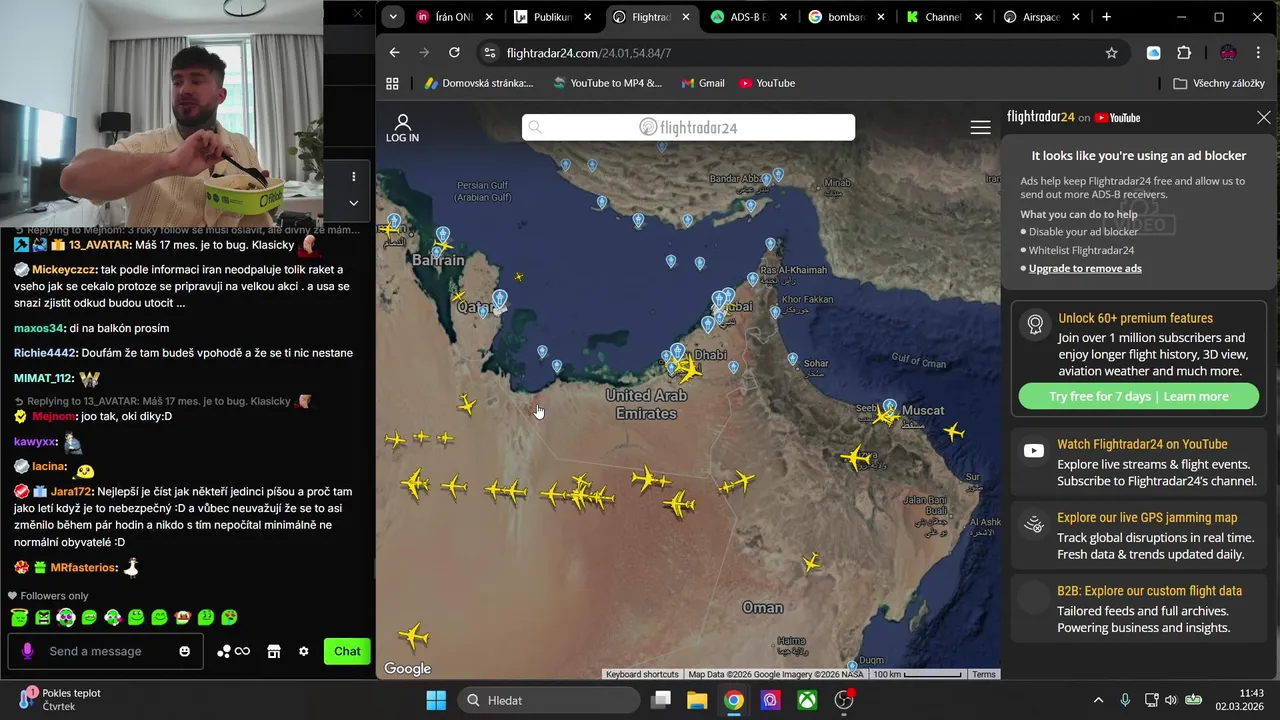Viewport: 1280px width, 720px height.
Task: Click the aircraft in southwest map corner
Action: coord(413,636)
